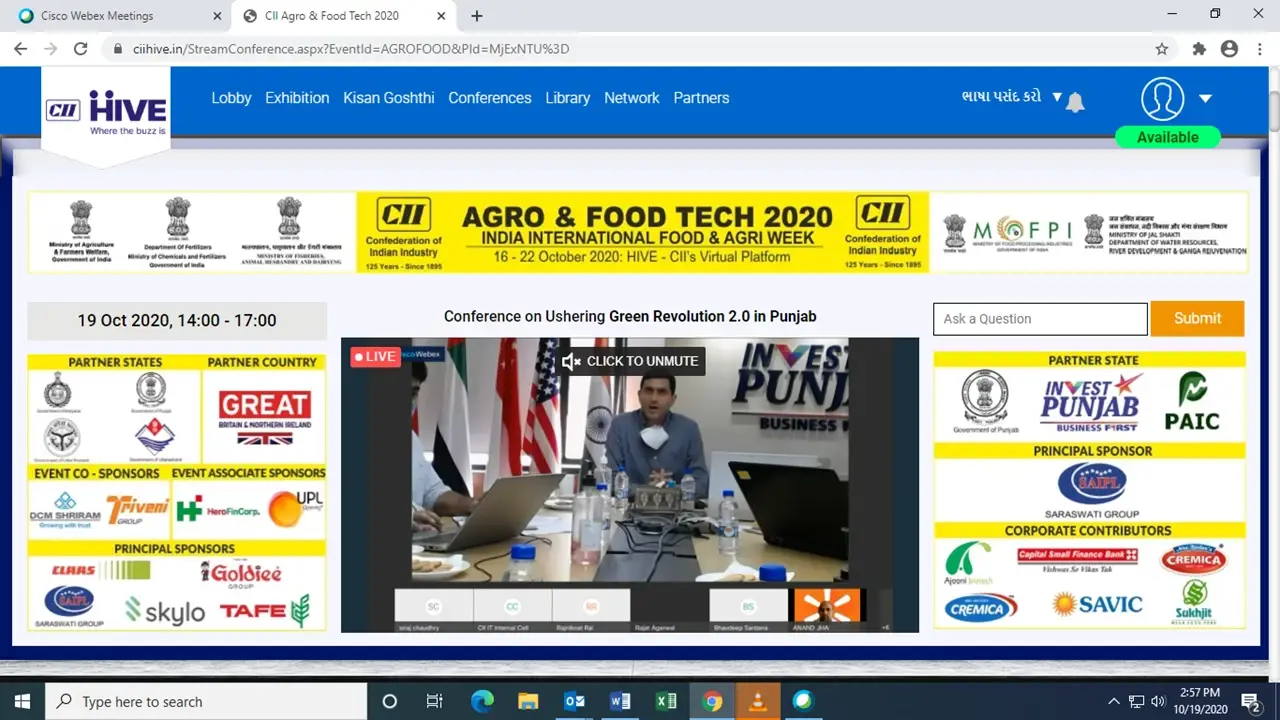Switch to Cisco Webex Meetings tab
This screenshot has width=1280, height=720.
[115, 16]
